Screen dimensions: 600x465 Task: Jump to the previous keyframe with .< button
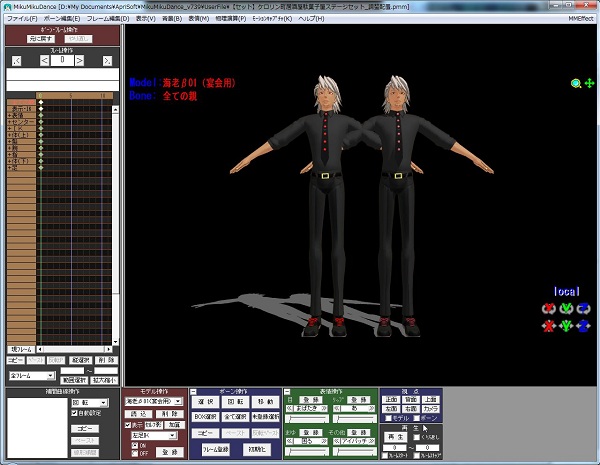click(16, 60)
